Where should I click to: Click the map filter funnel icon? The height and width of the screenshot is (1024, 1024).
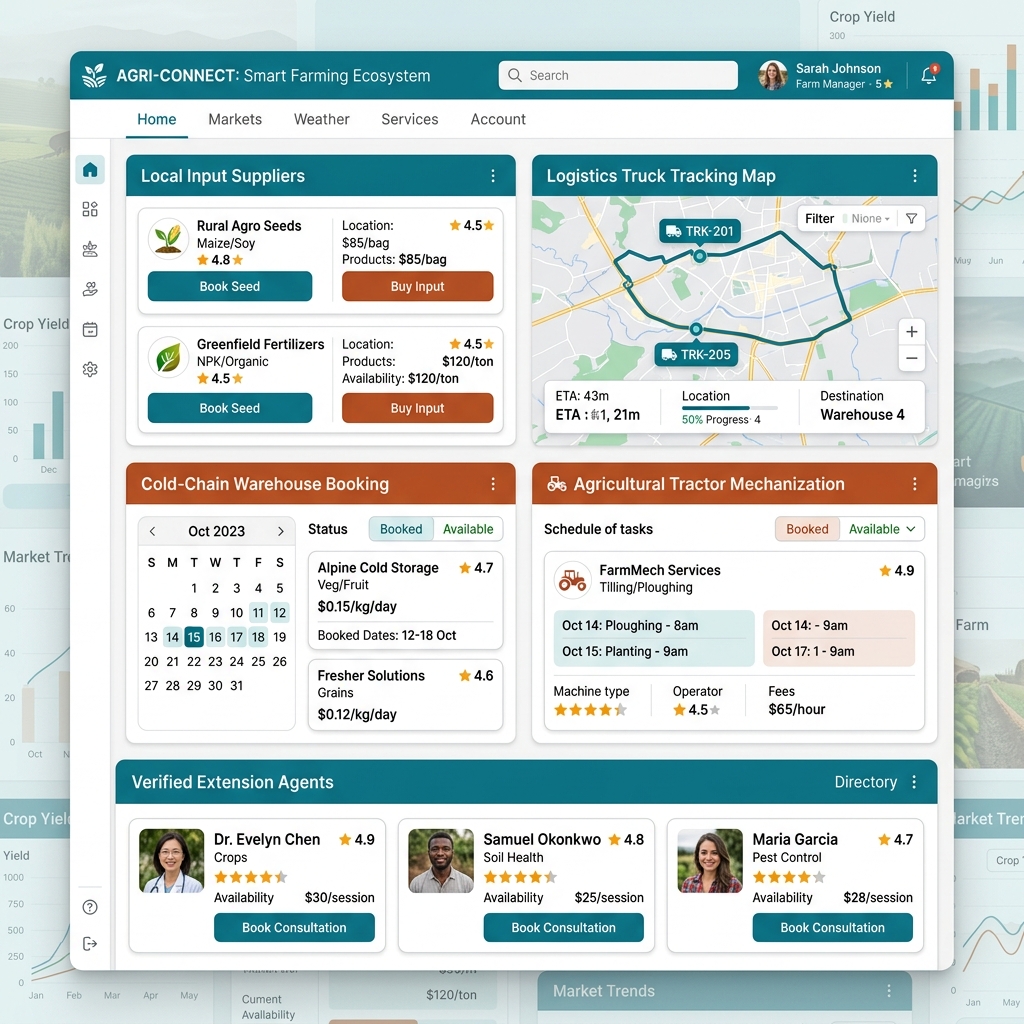tap(912, 219)
